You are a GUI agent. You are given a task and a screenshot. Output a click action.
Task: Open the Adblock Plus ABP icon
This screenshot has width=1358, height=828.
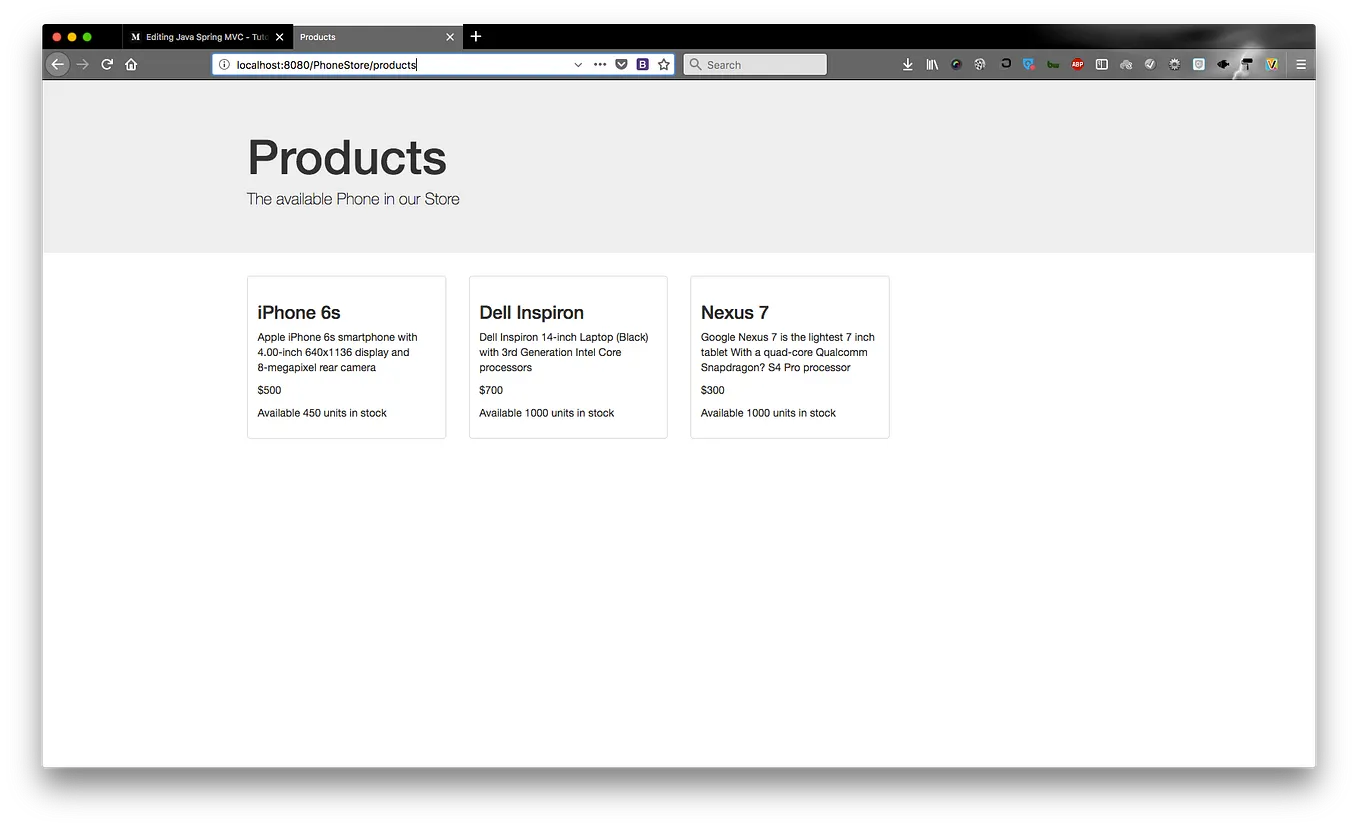(1077, 64)
